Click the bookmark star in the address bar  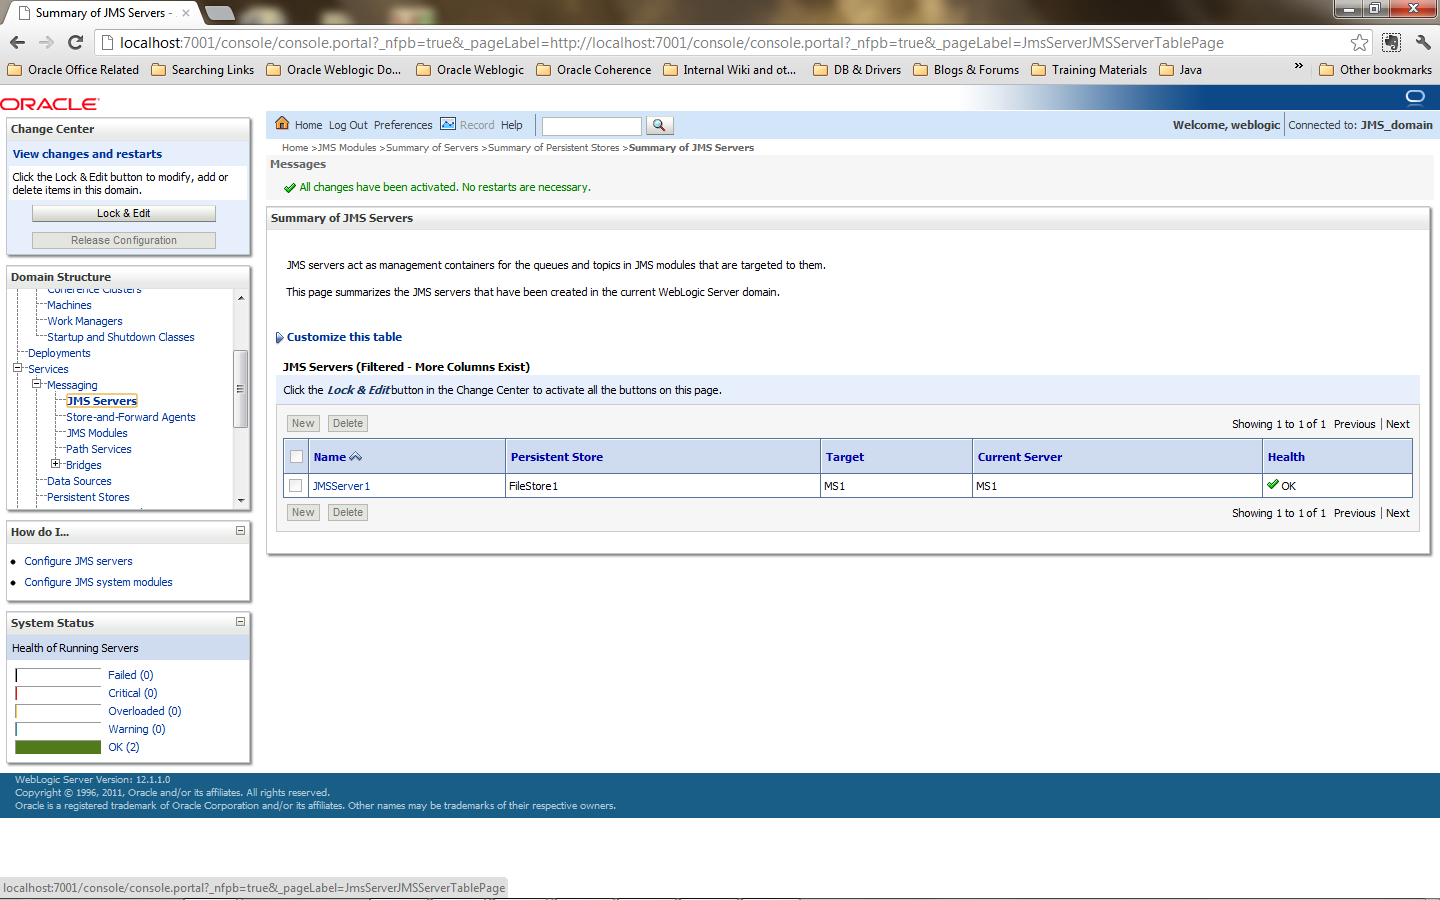coord(1359,43)
